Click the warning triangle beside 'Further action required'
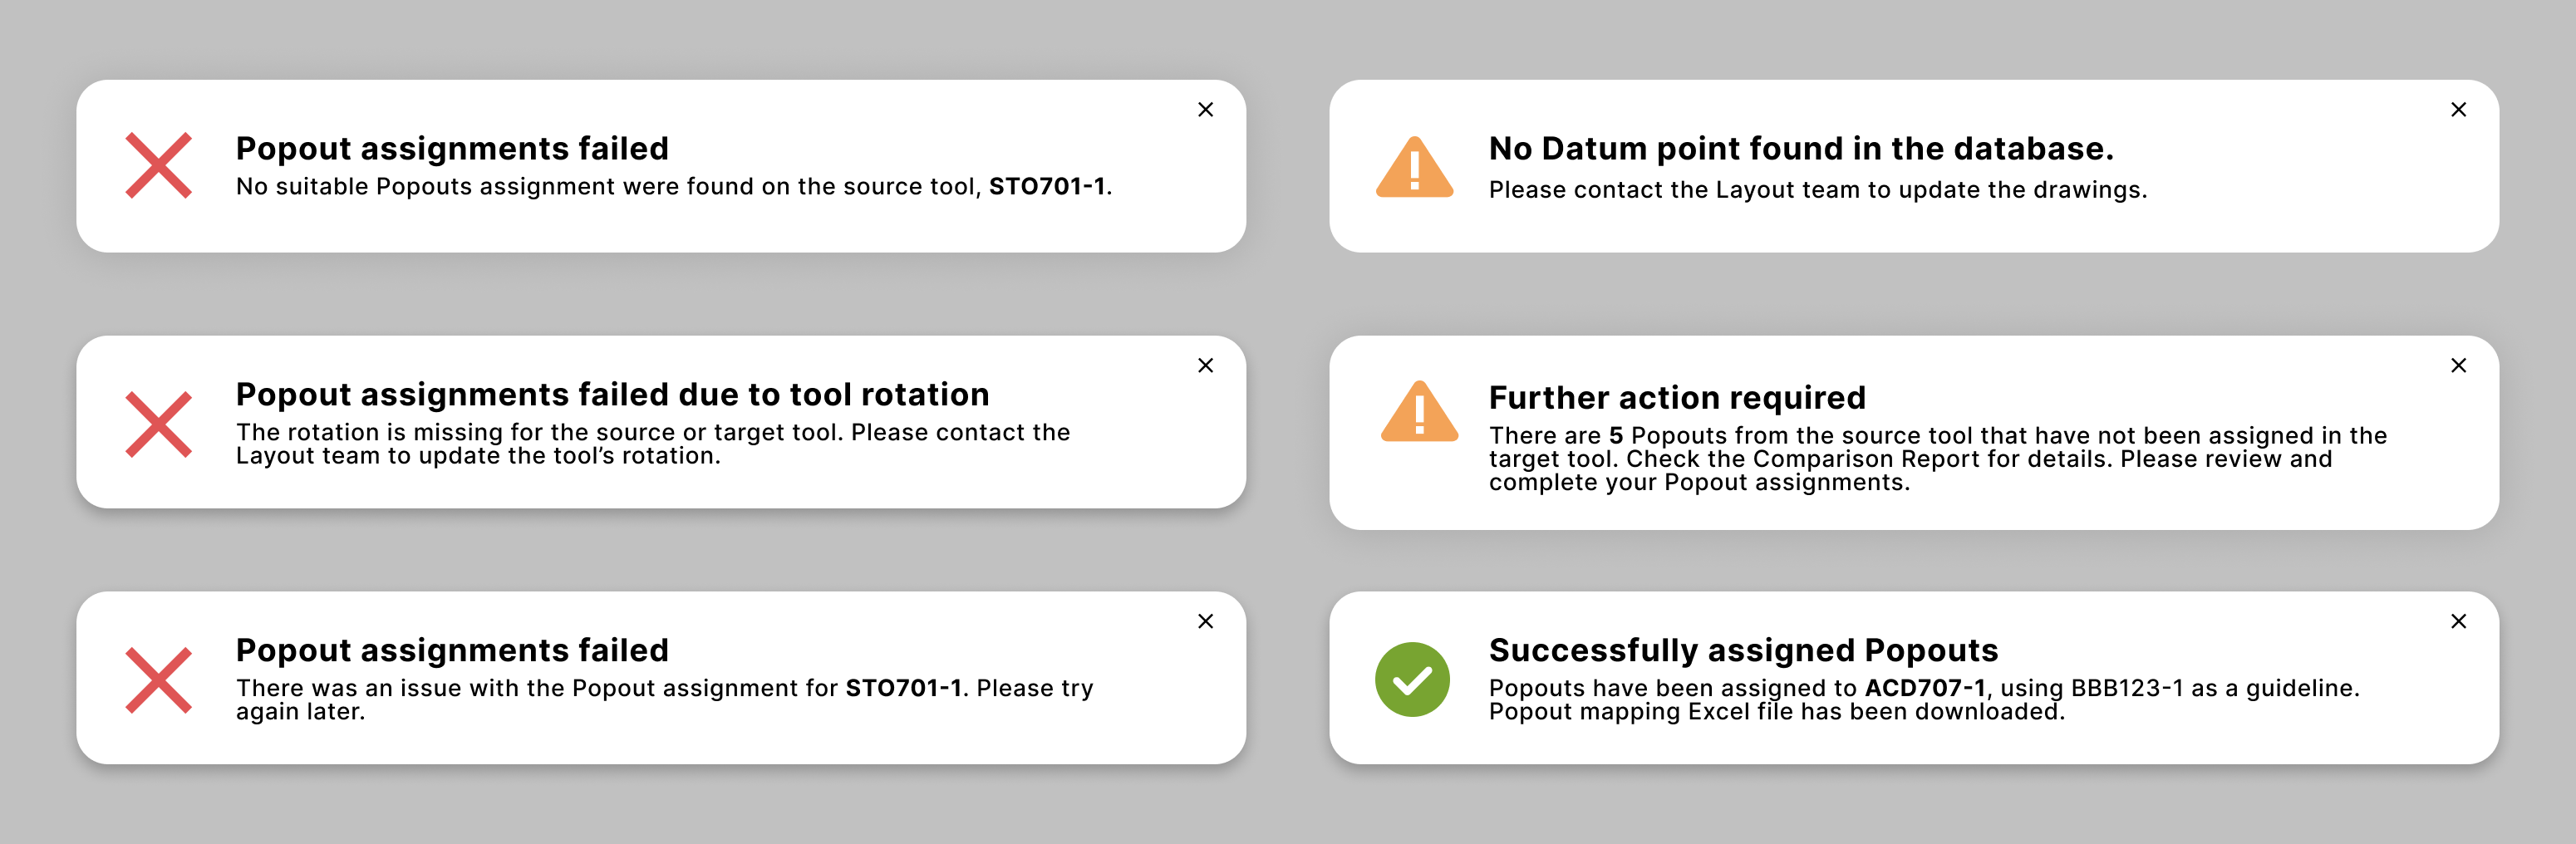 (1419, 412)
